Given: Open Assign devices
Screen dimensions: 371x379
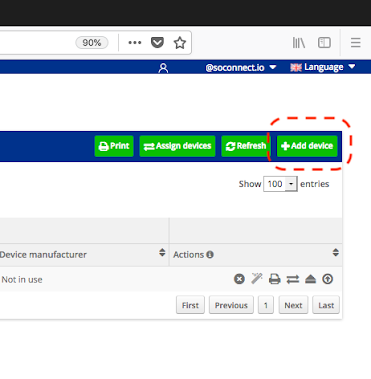Looking at the screenshot, I should [177, 146].
